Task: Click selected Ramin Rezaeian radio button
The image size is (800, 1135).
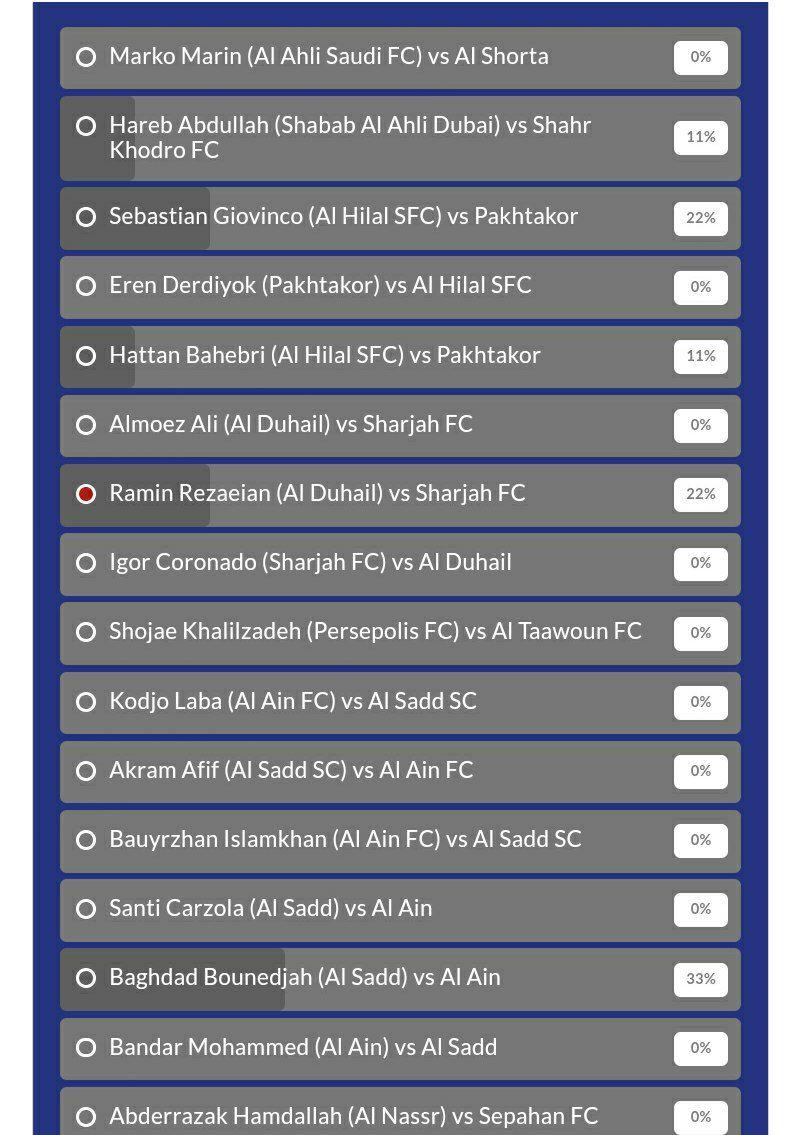Action: click(x=87, y=494)
